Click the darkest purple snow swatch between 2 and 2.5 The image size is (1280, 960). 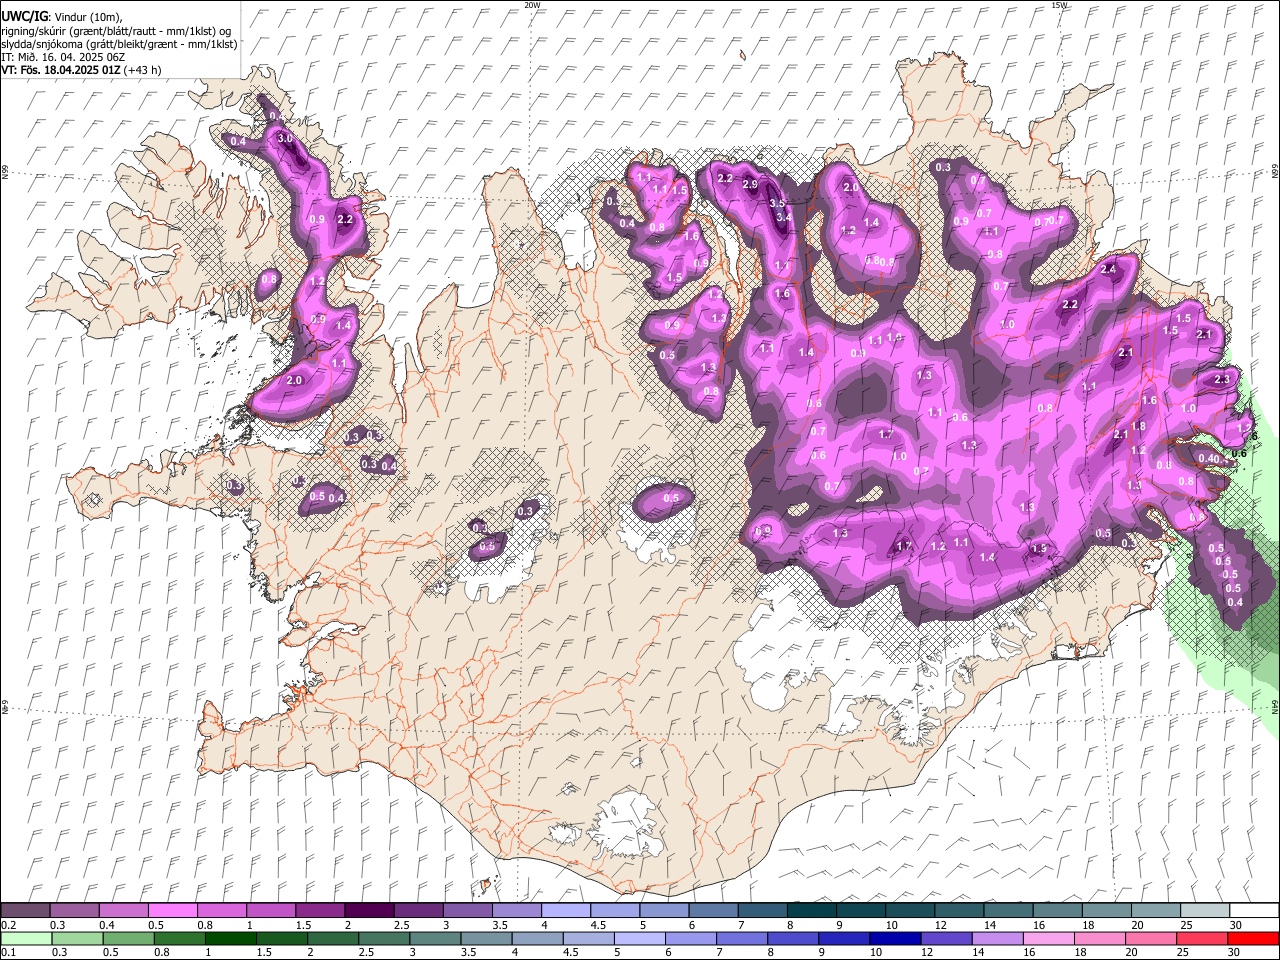pos(368,910)
